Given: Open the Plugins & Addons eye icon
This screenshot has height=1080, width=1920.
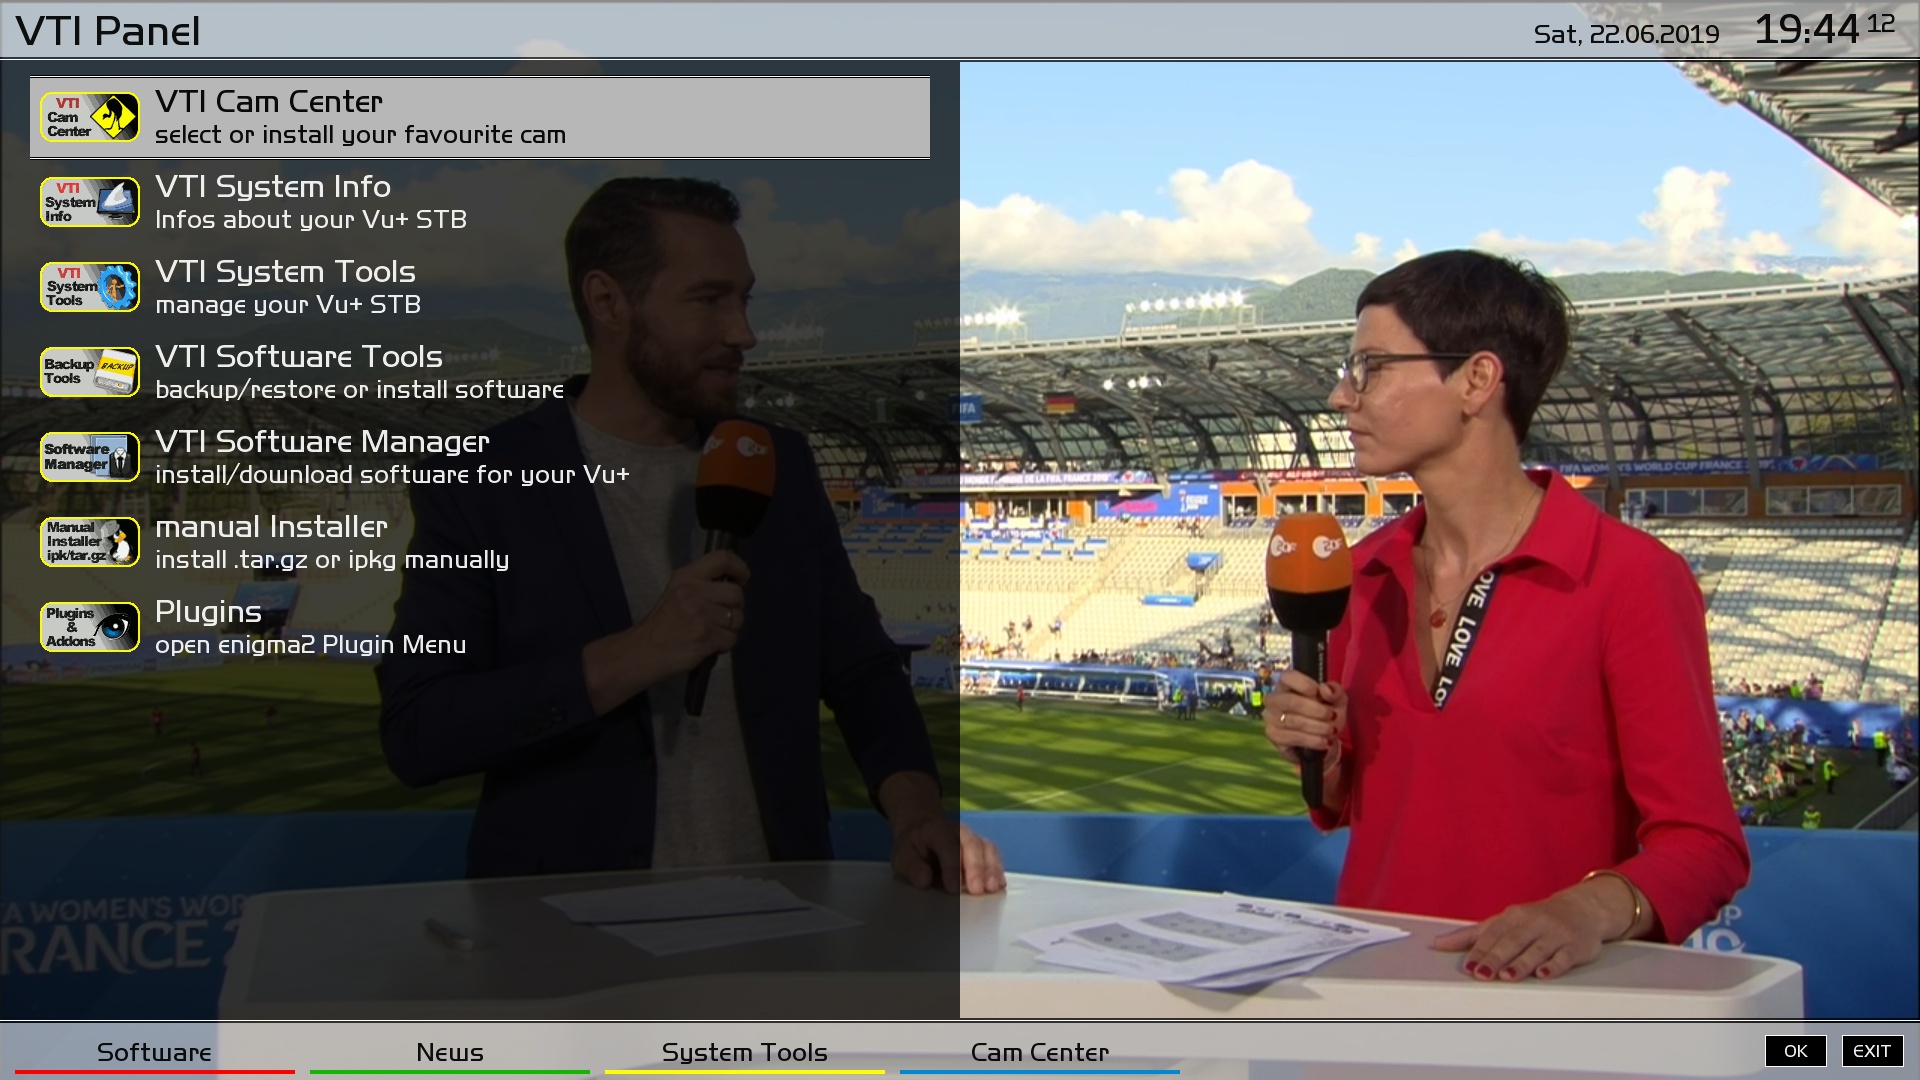Looking at the screenshot, I should (90, 627).
